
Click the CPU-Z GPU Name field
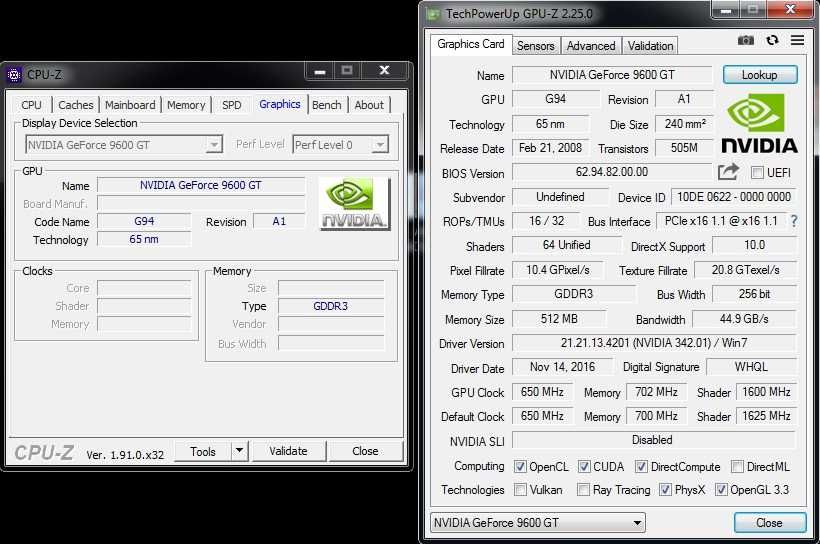coord(201,185)
